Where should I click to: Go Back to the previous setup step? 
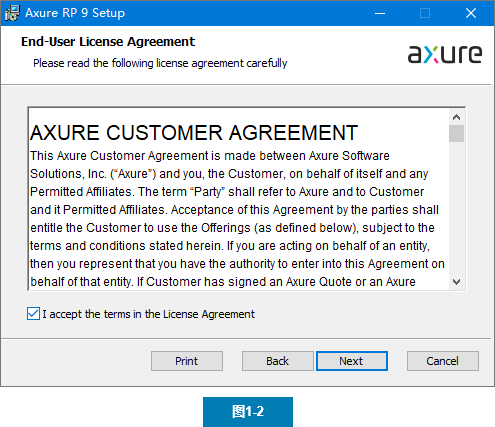pos(277,361)
